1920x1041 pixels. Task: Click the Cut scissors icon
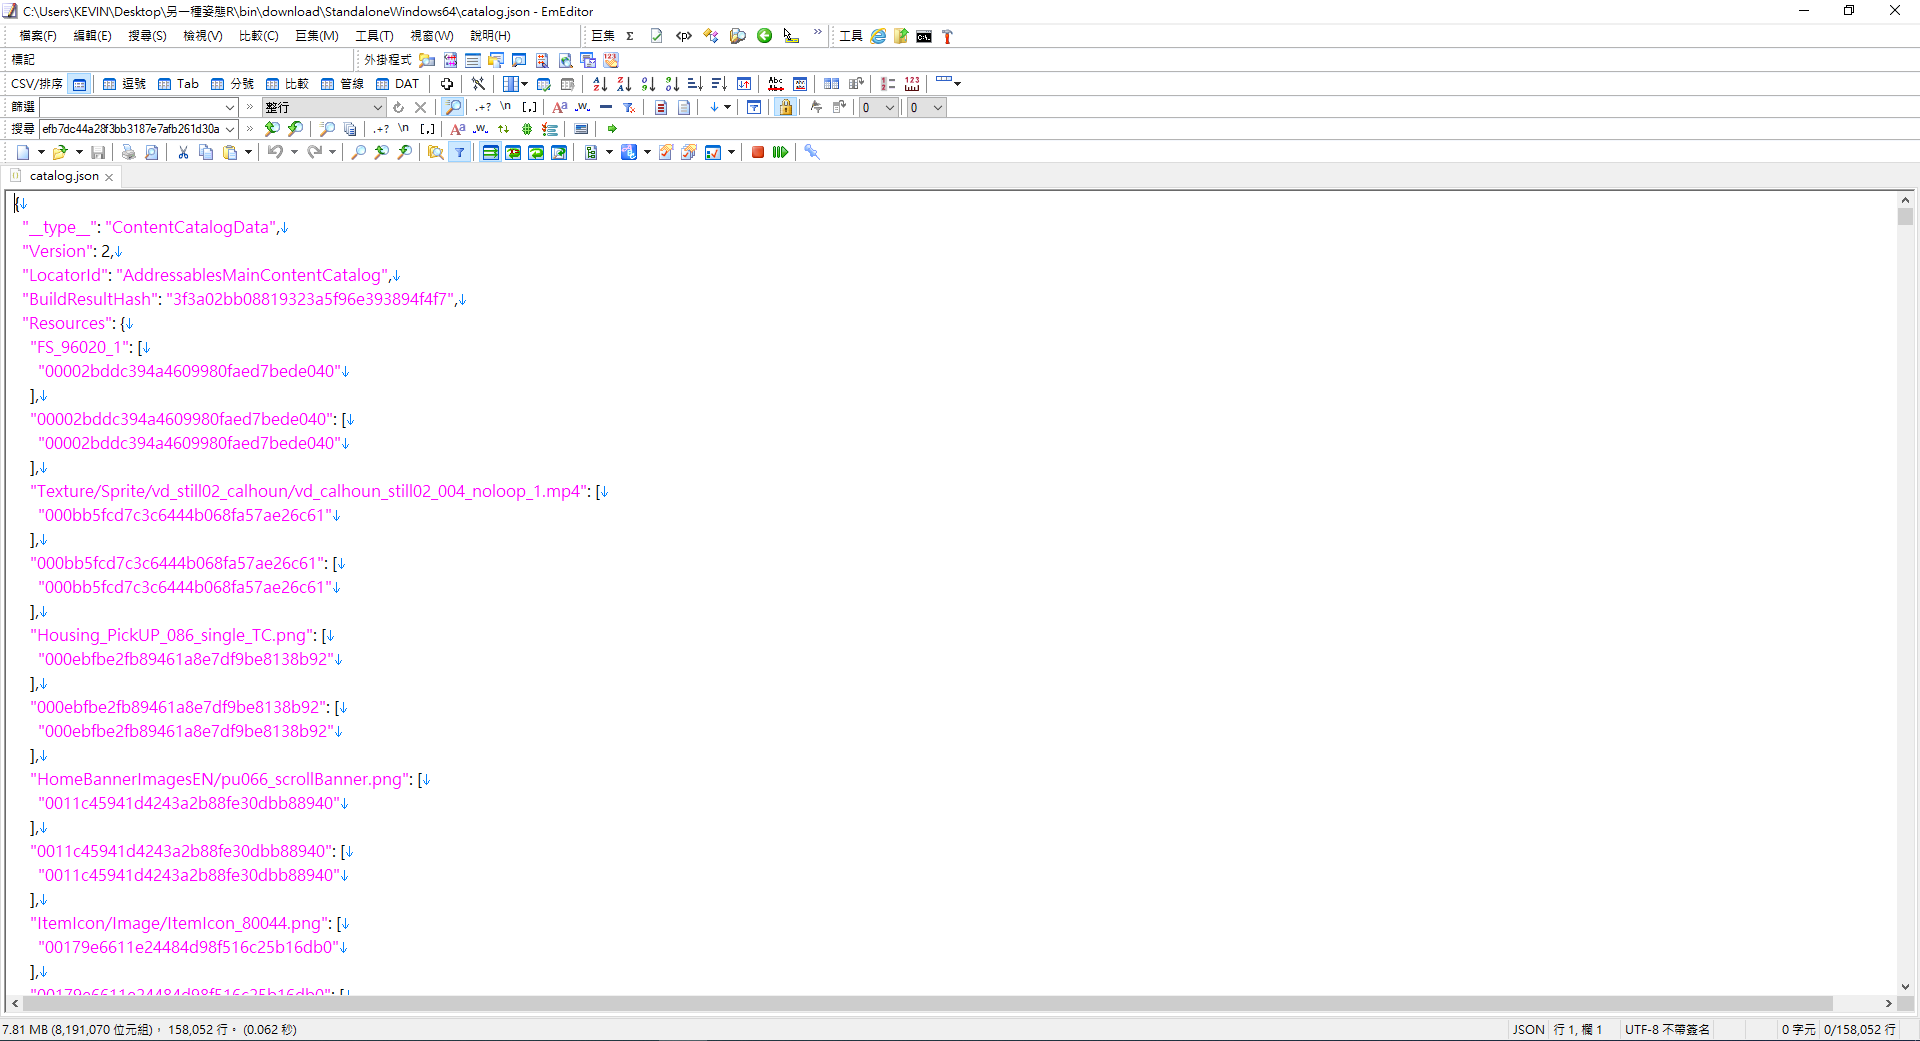point(183,152)
